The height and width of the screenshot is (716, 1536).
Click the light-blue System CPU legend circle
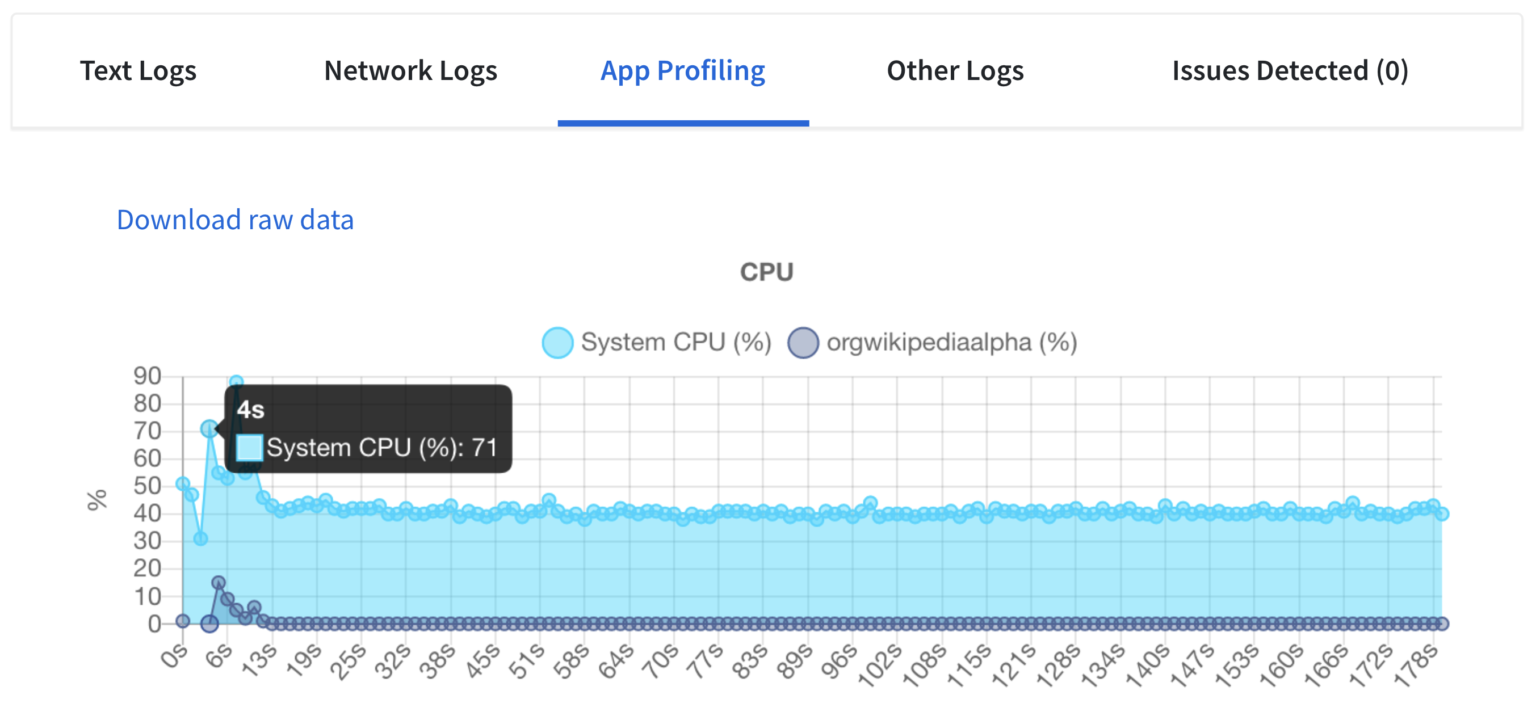click(x=557, y=343)
